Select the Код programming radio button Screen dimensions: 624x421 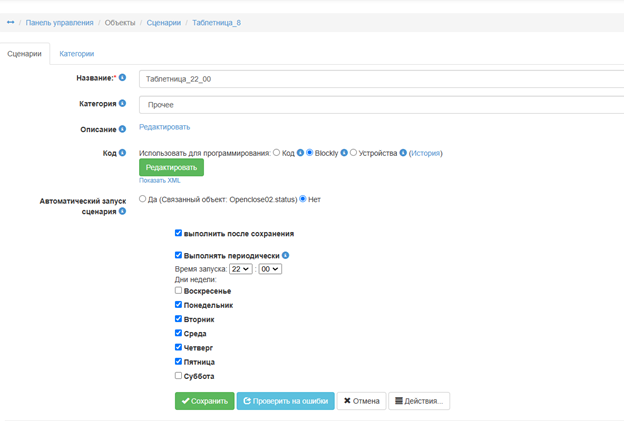(x=277, y=153)
